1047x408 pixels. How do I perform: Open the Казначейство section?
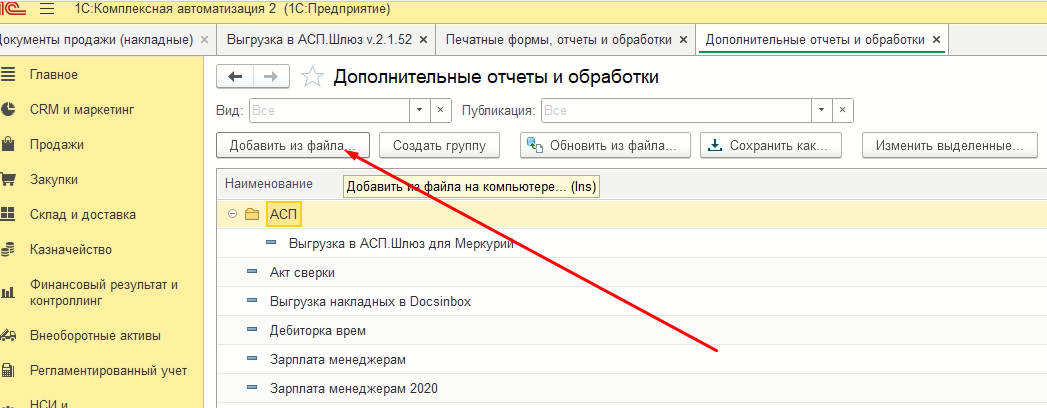71,250
